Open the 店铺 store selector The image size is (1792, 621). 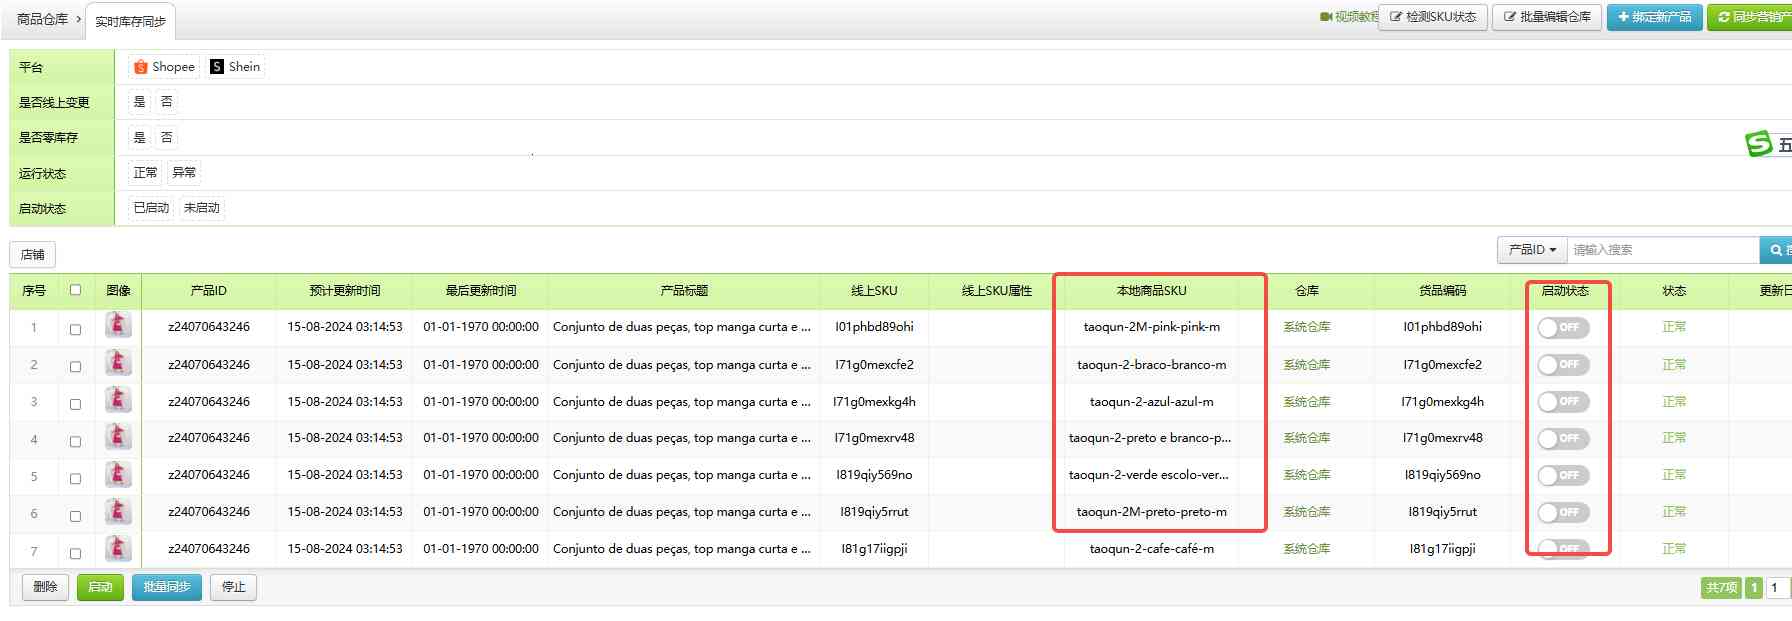coord(33,254)
